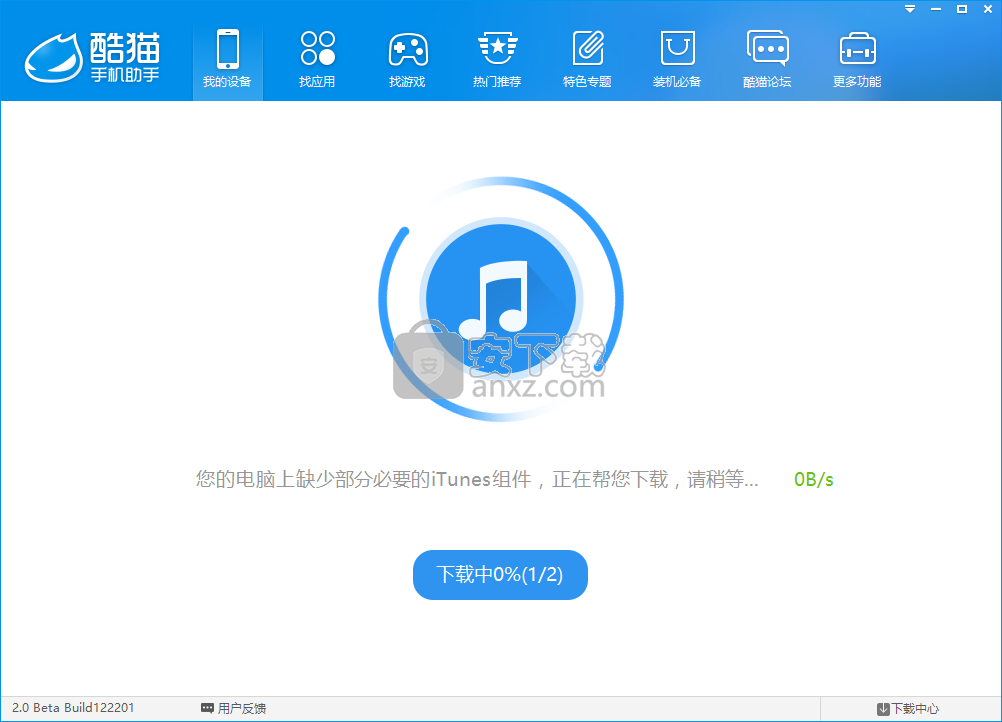Click the iTunes组件 missing message text
Screen dimensions: 1002x722
pos(477,479)
